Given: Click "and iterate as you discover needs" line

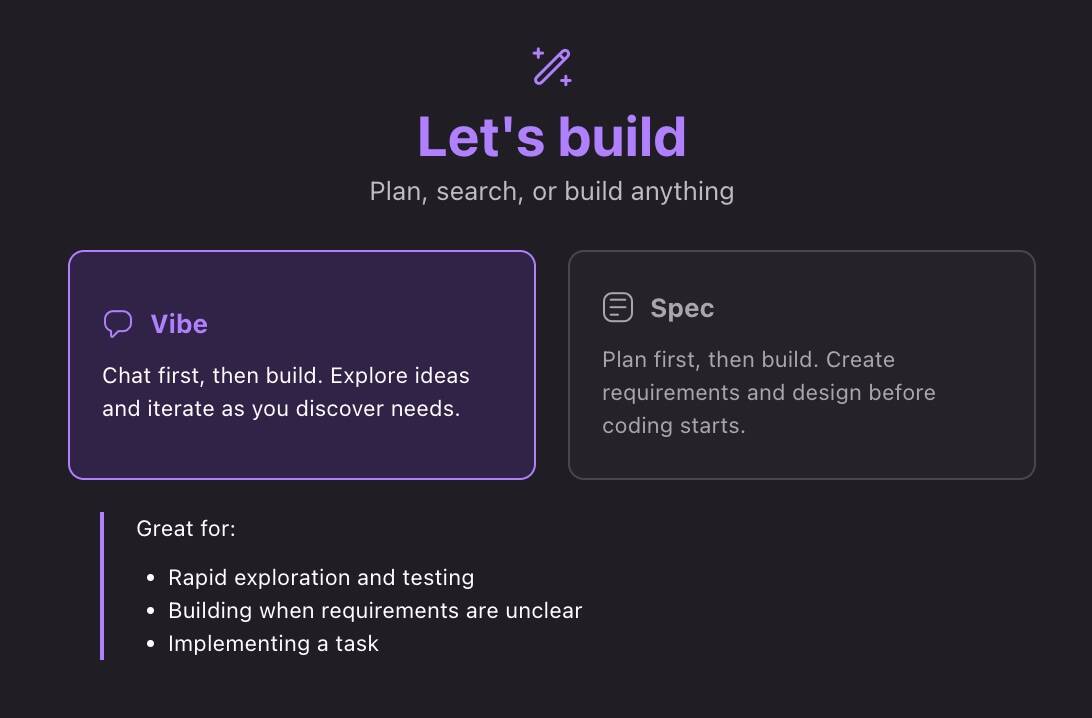Looking at the screenshot, I should click(281, 409).
